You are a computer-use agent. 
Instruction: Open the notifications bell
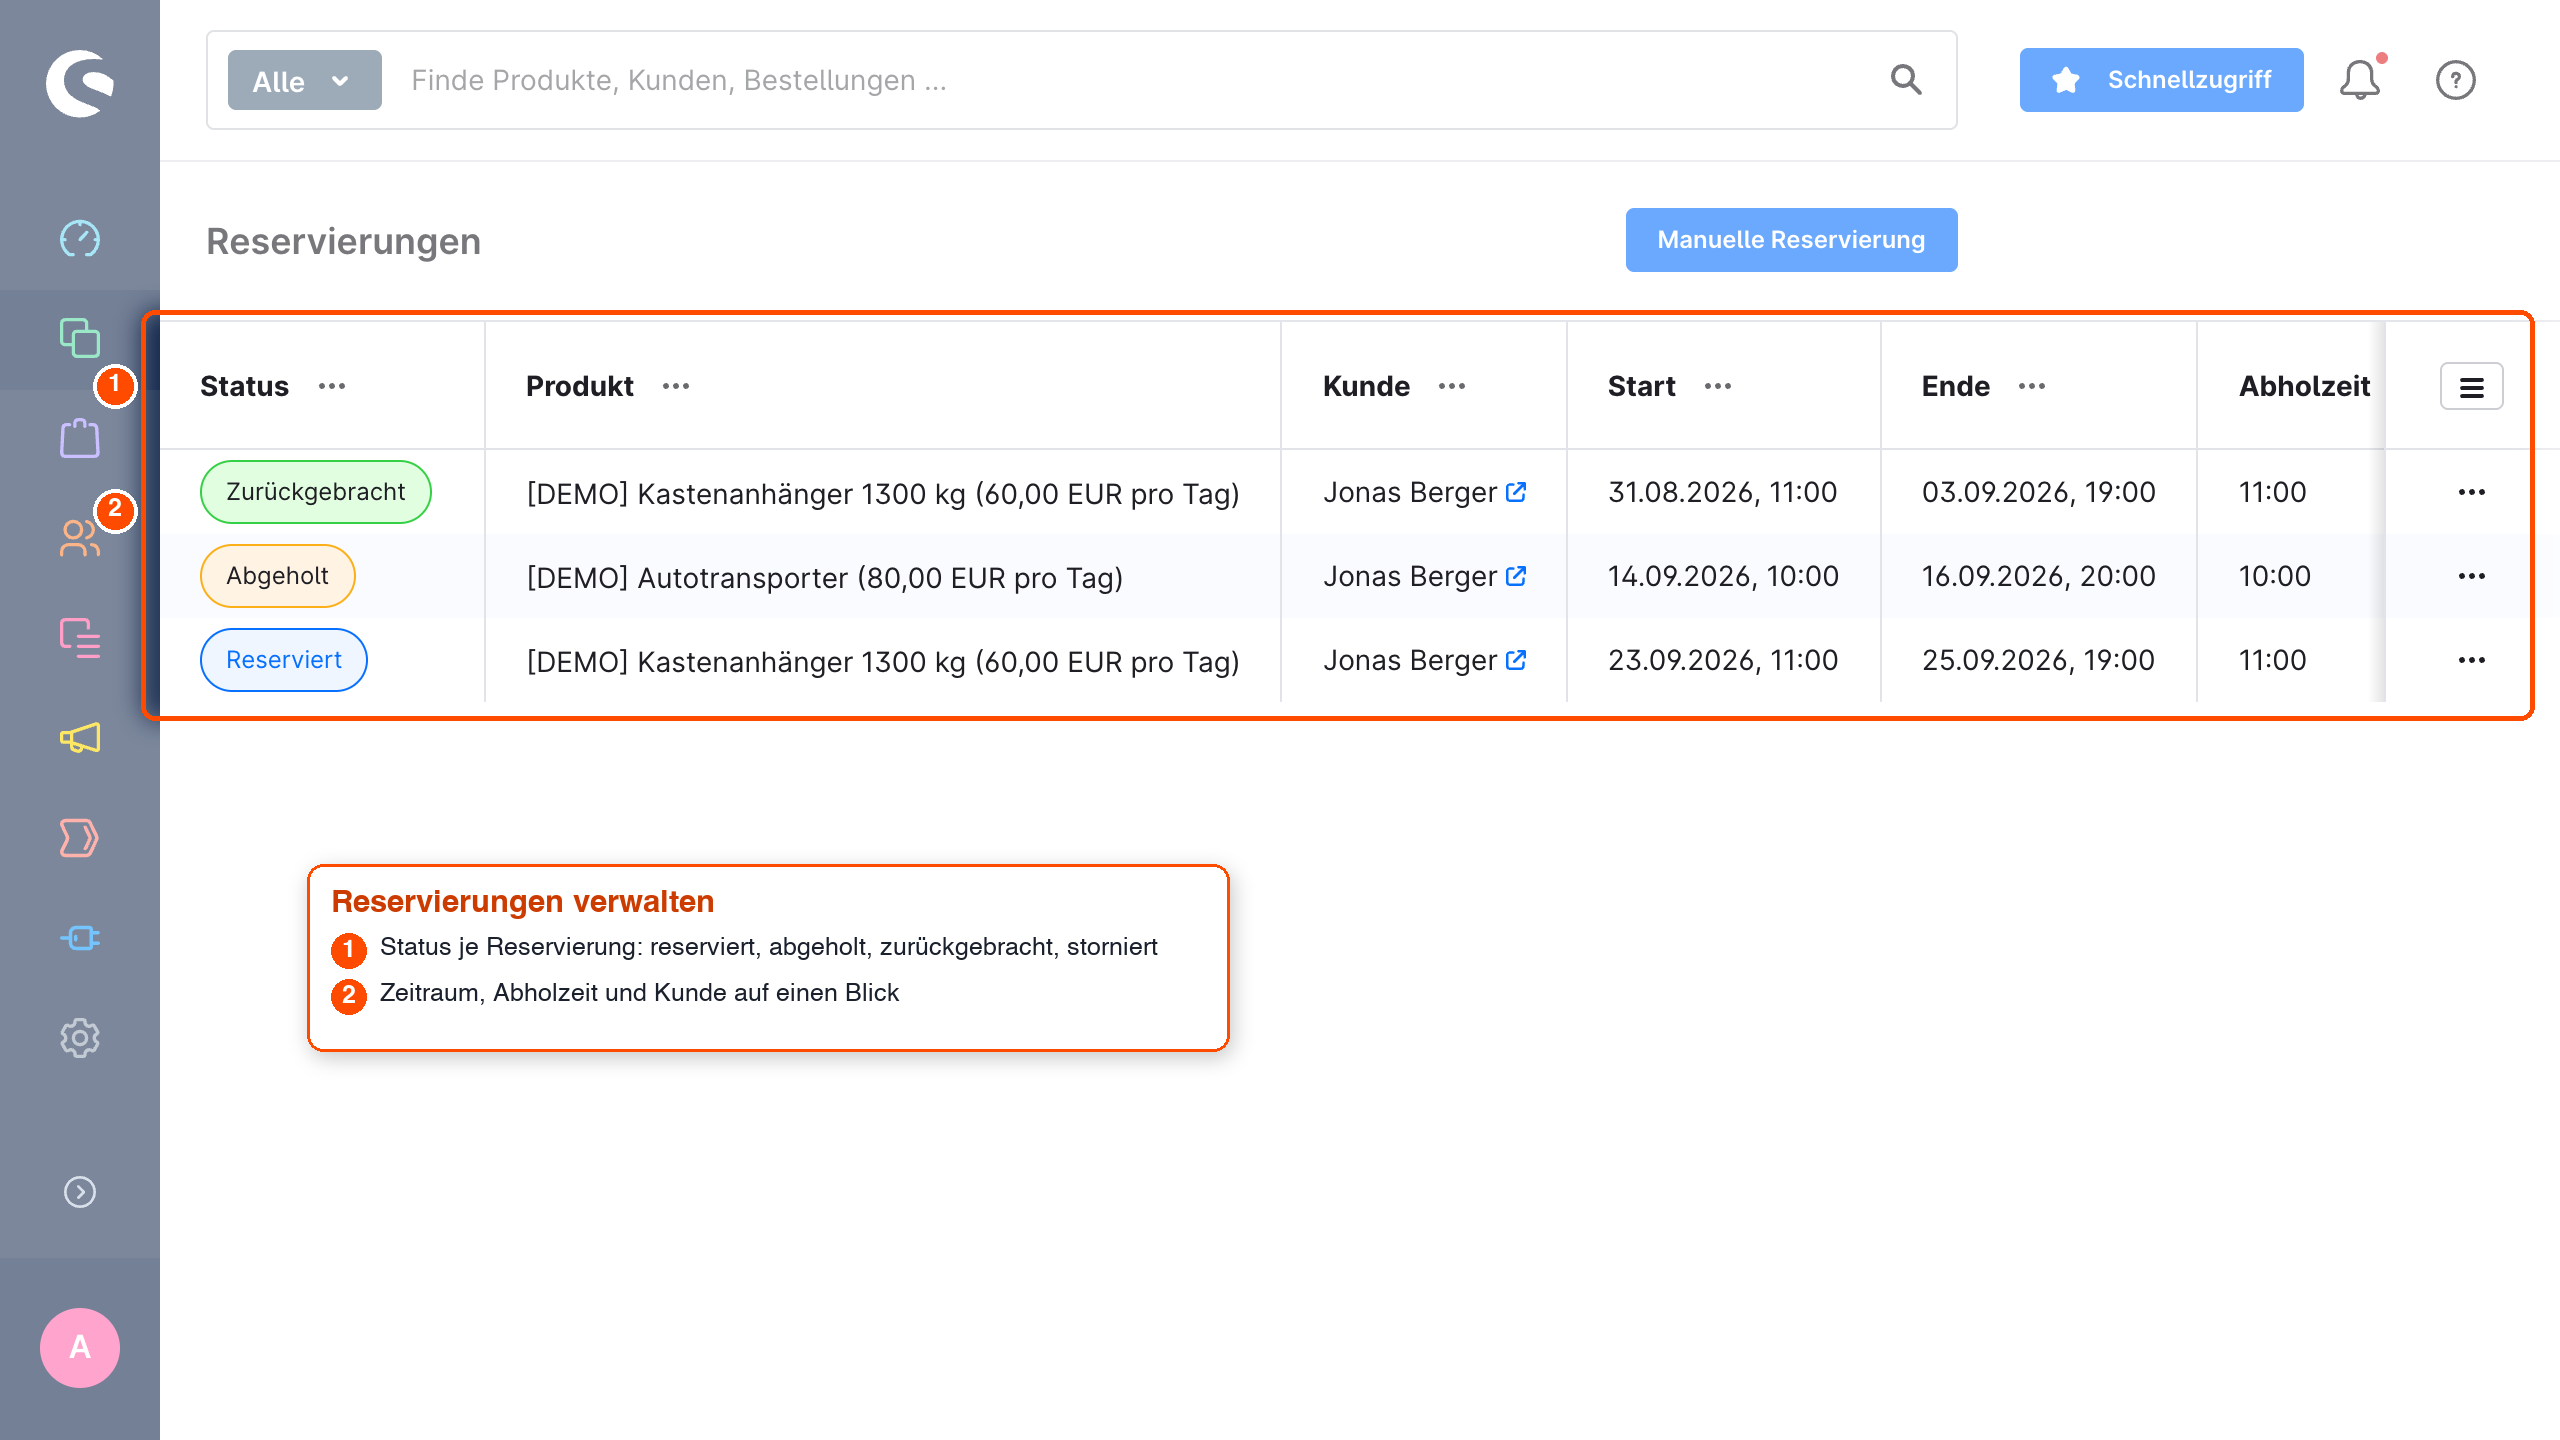coord(2360,80)
